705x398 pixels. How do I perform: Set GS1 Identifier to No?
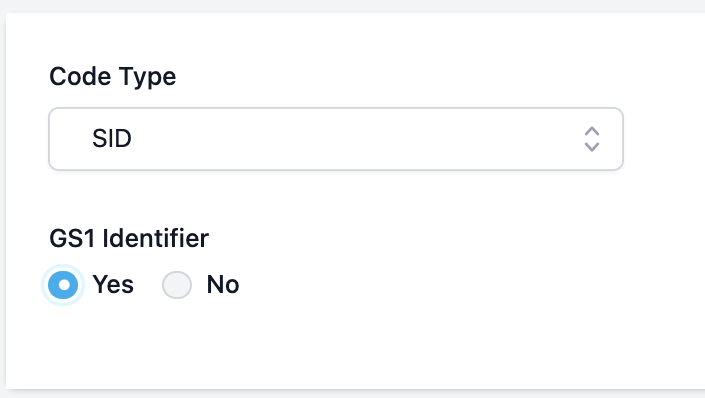tap(177, 285)
